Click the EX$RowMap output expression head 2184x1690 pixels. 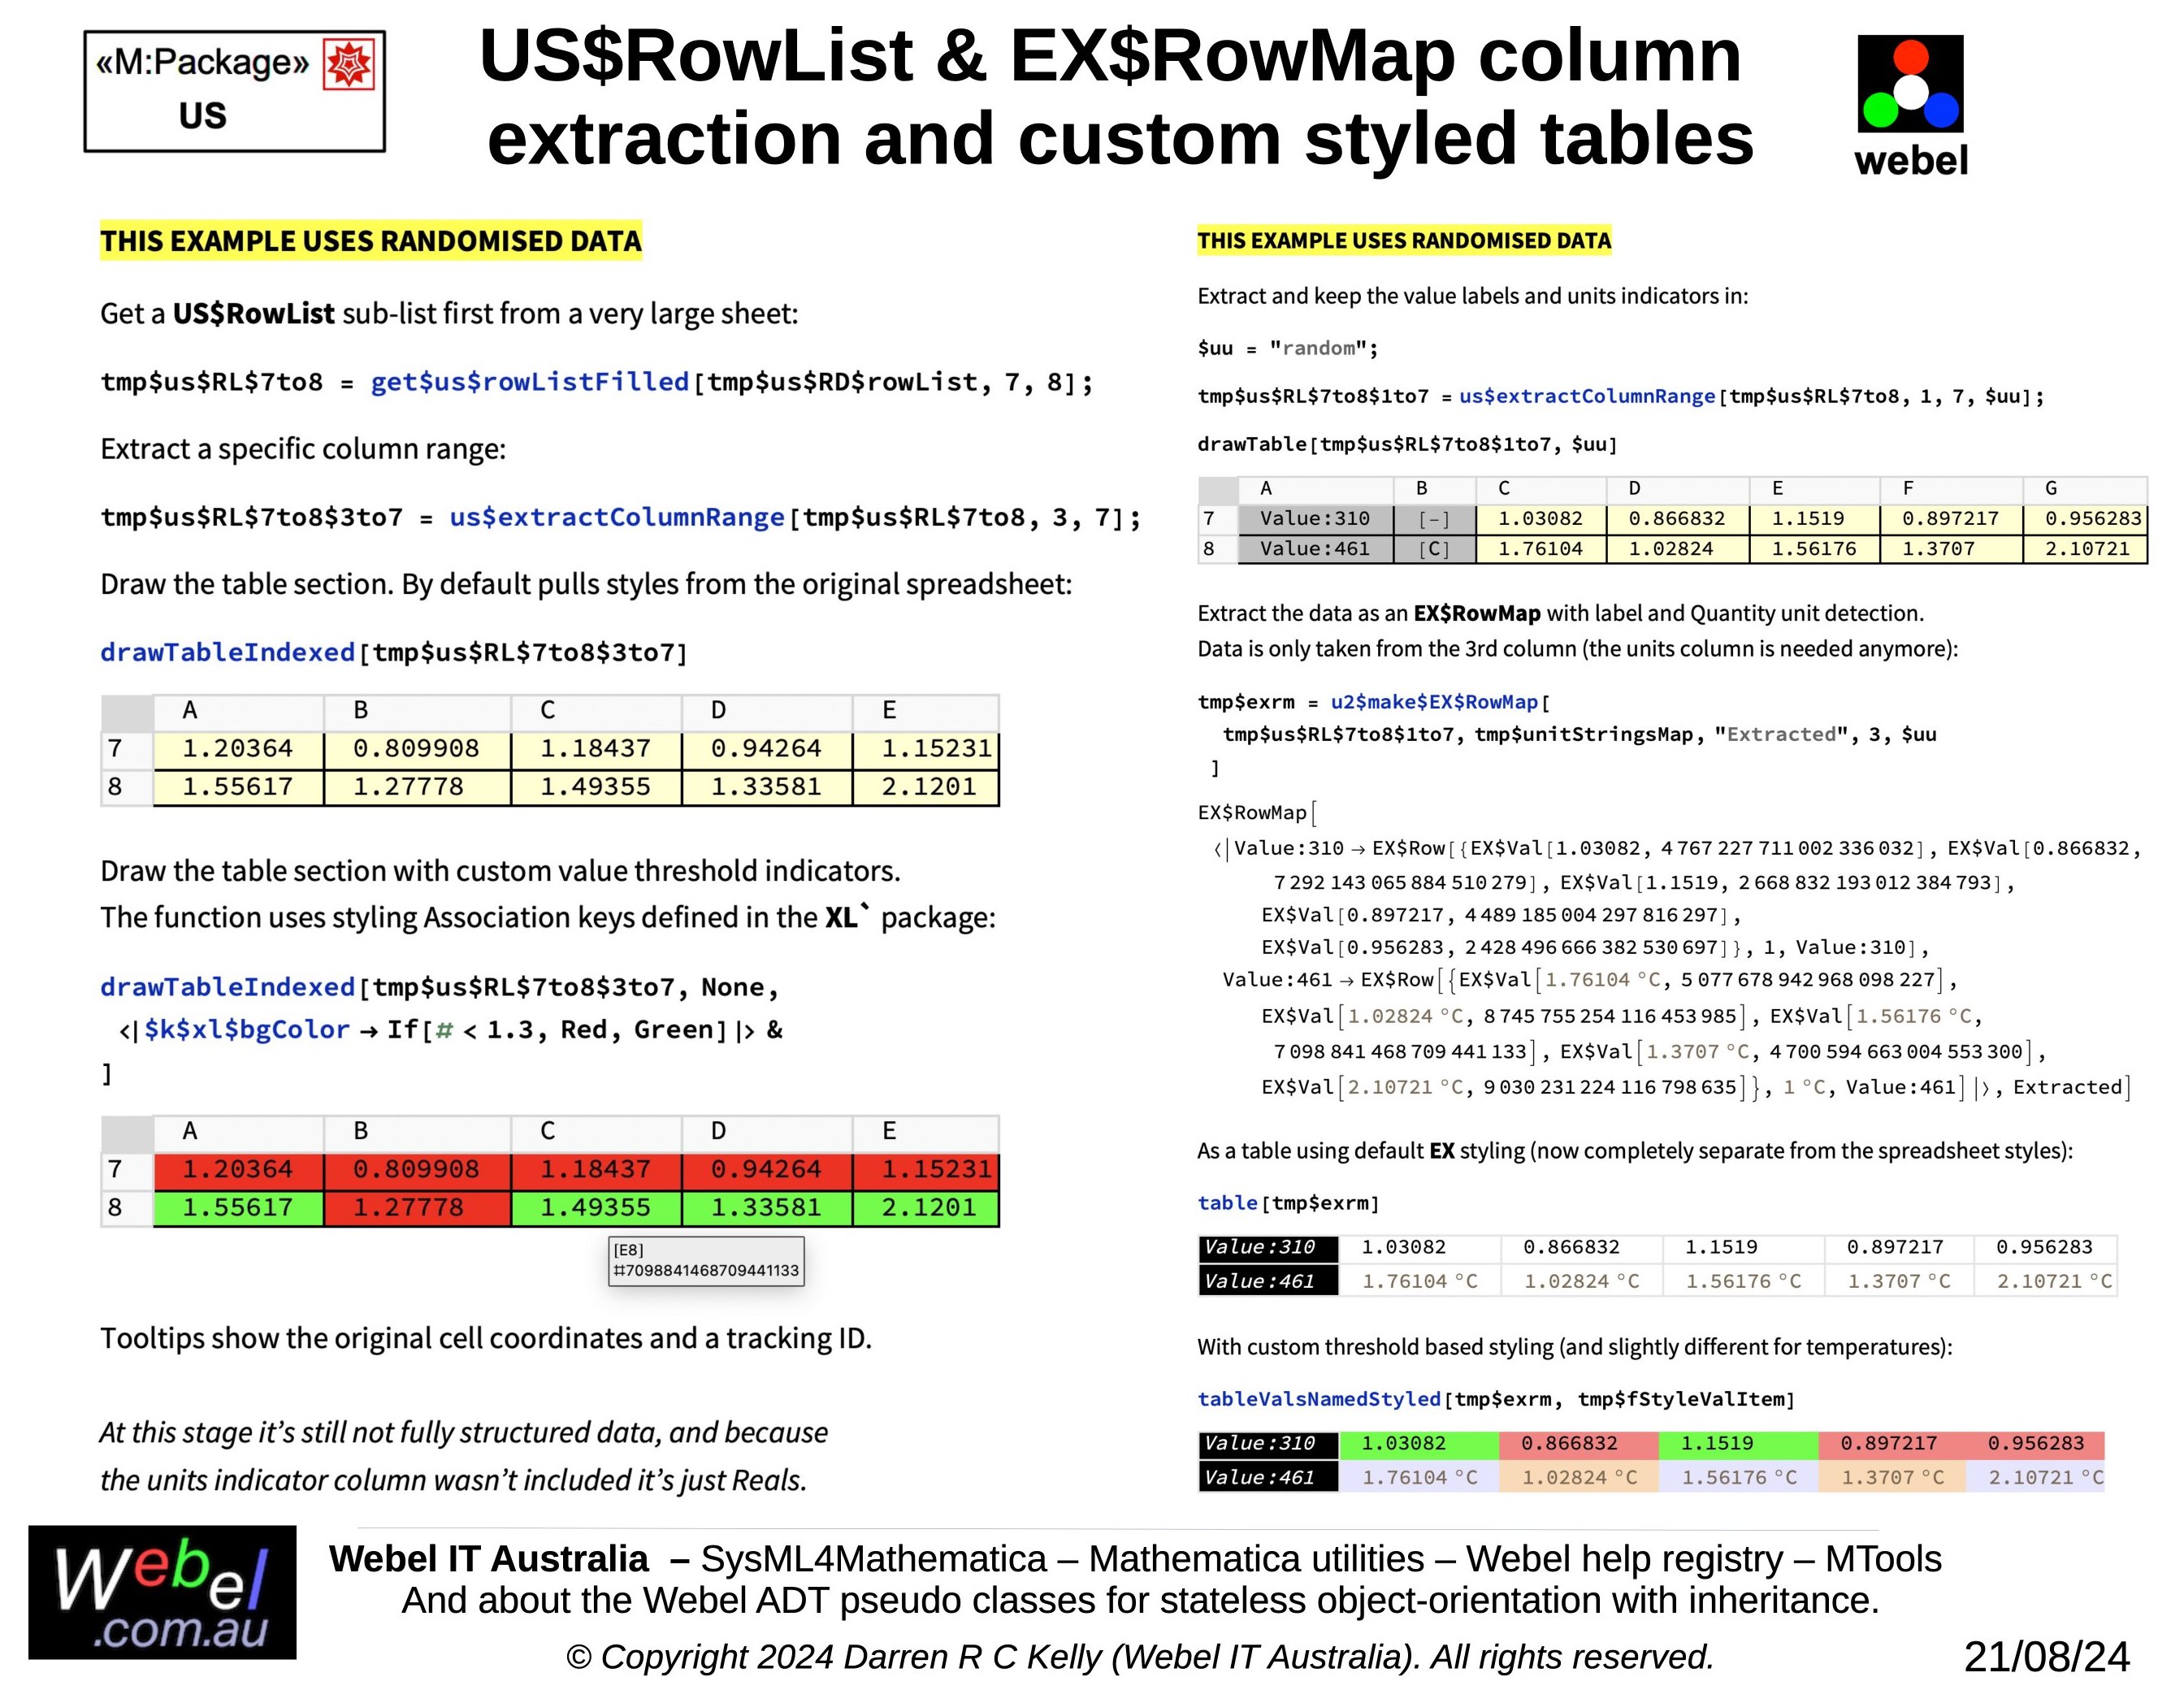[1252, 813]
